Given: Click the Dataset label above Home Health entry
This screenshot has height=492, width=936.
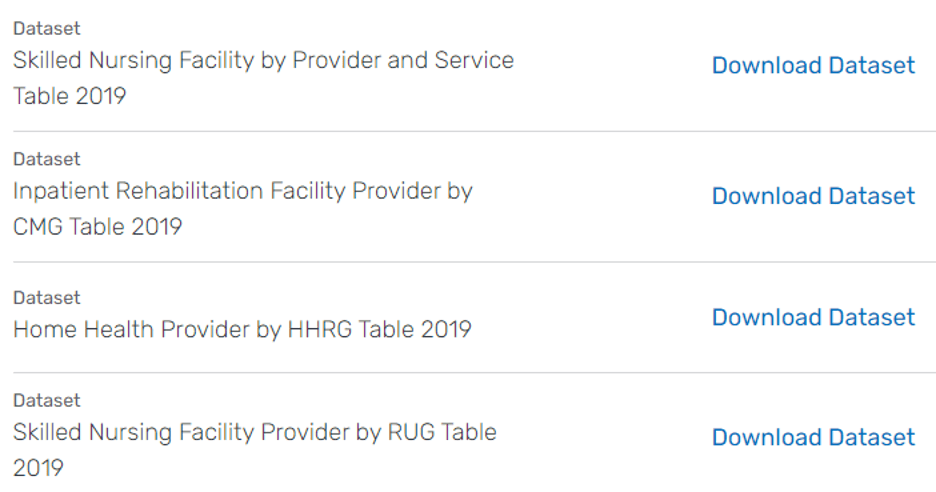Looking at the screenshot, I should 47,298.
